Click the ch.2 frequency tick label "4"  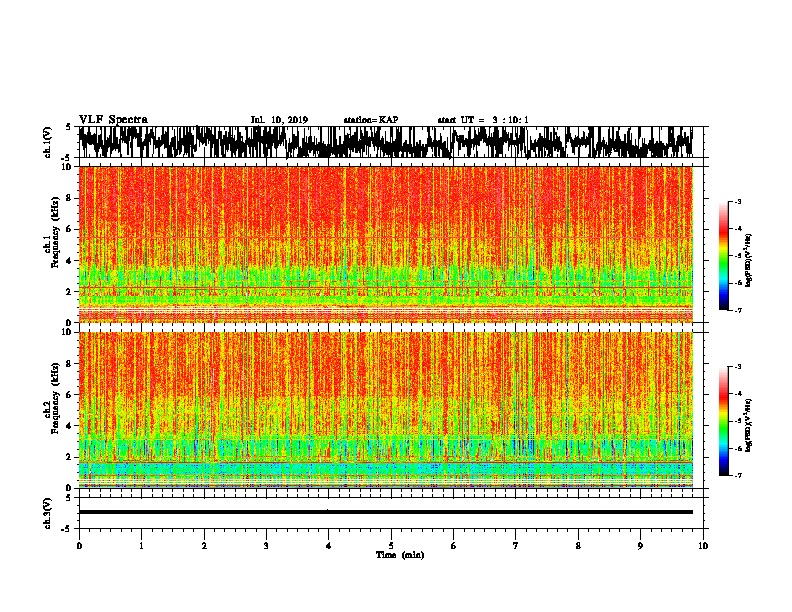click(x=69, y=426)
